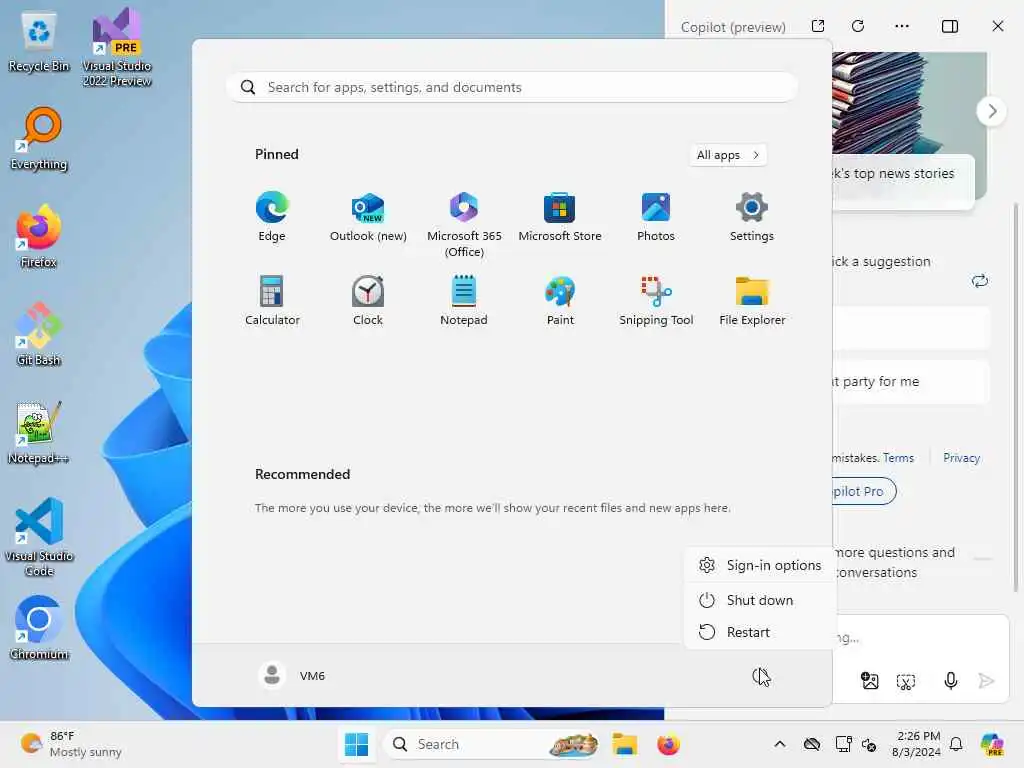Select Git Bash desktop shortcut
1024x768 pixels.
[x=39, y=334]
